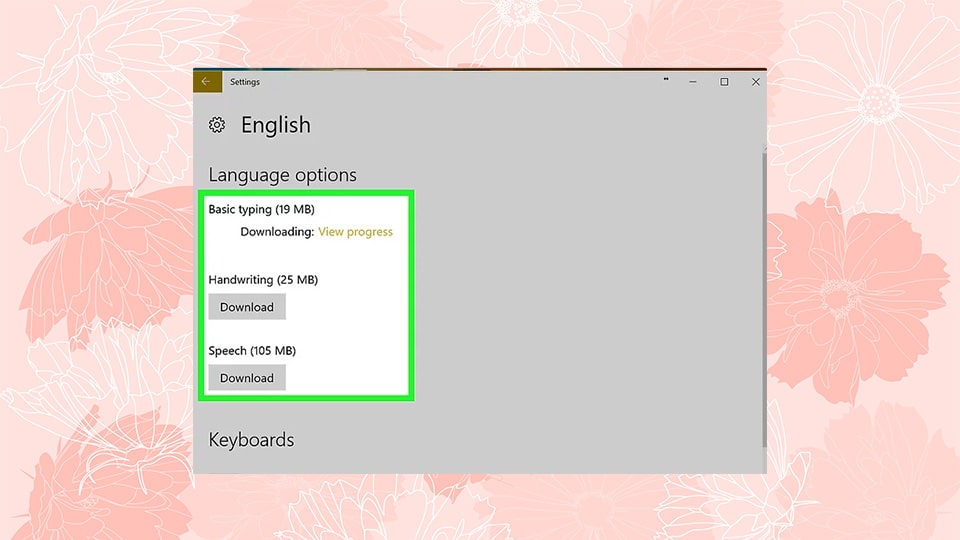Open View progress link for Basic typing
960x540 pixels.
click(355, 232)
